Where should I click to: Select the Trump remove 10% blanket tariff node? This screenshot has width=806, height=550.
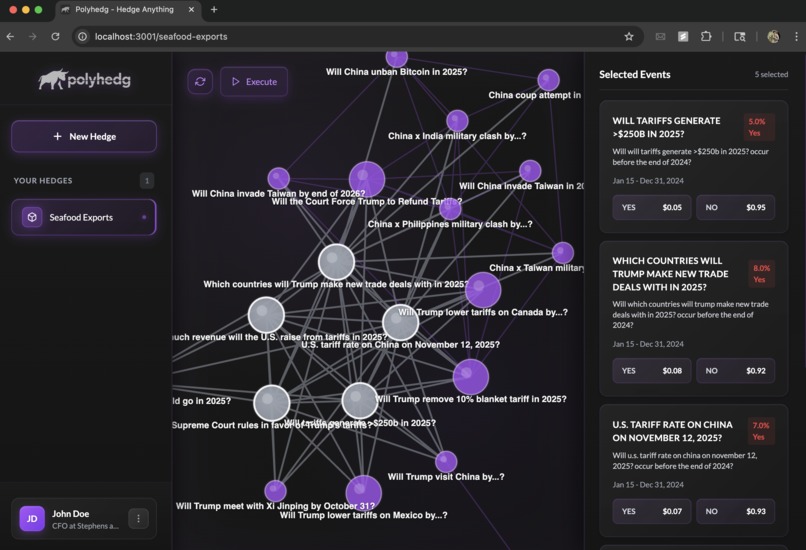pos(470,377)
